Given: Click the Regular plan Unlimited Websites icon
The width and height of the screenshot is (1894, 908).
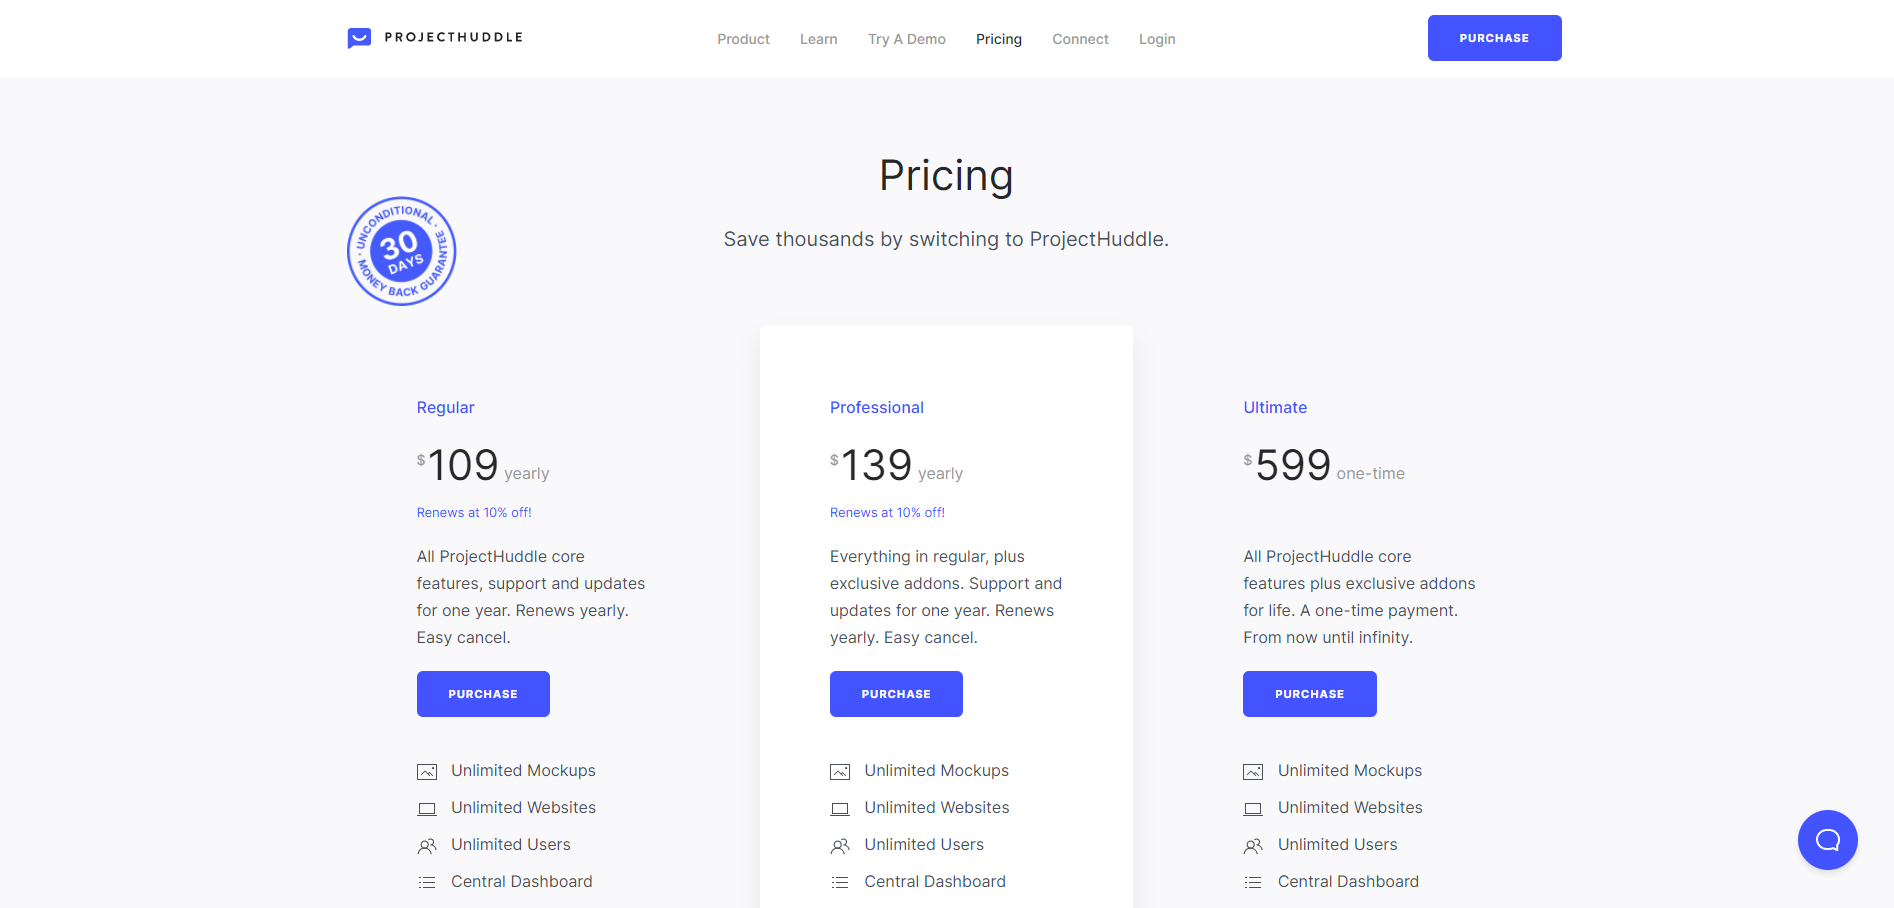Looking at the screenshot, I should point(427,809).
